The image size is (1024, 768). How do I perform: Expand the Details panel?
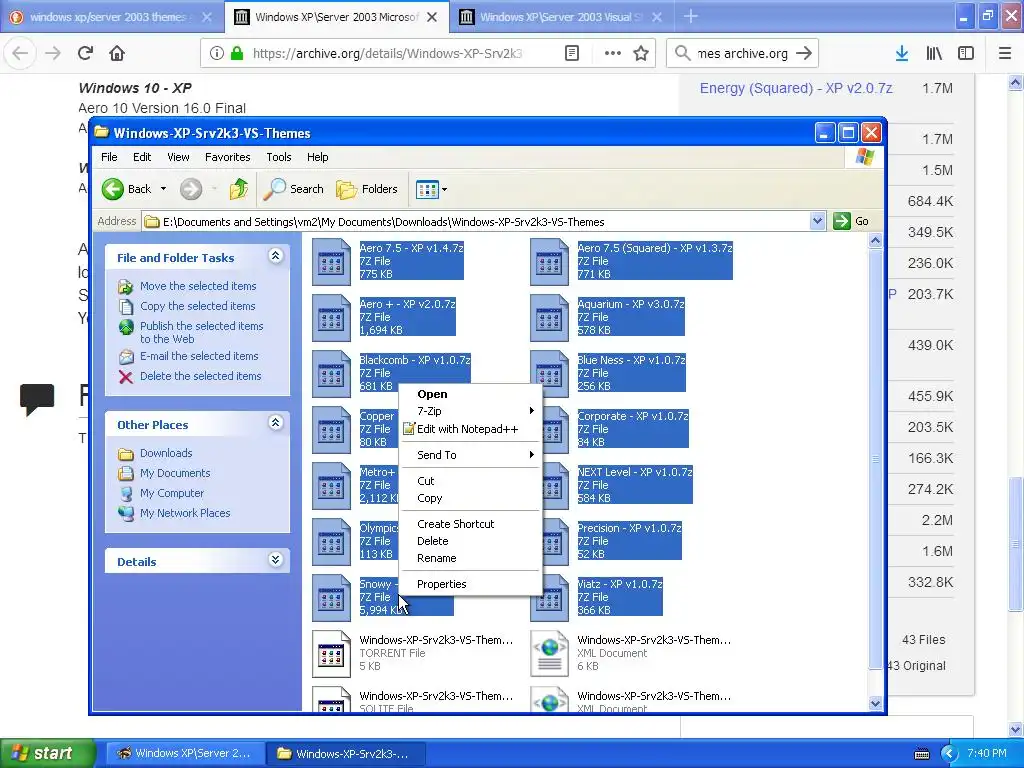(x=276, y=560)
